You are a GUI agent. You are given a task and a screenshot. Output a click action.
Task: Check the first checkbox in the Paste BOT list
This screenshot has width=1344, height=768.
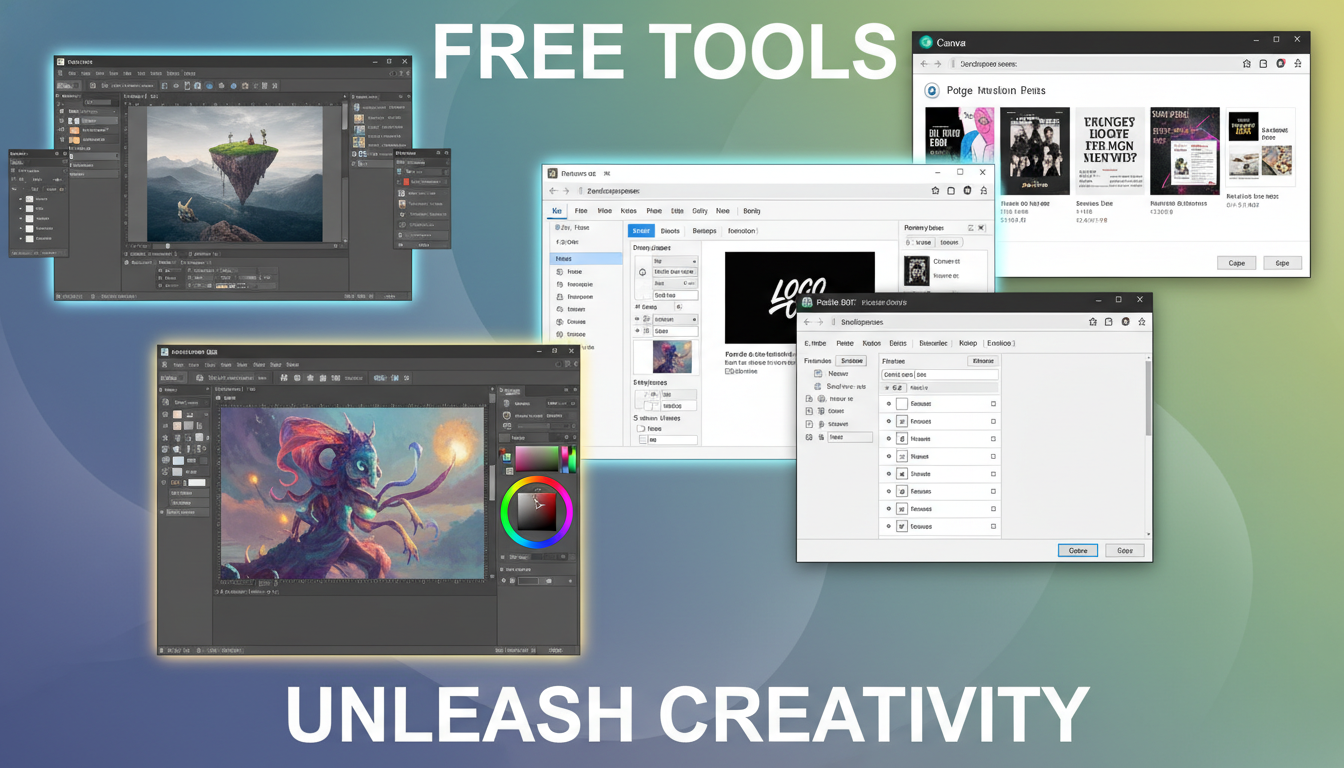coord(993,404)
